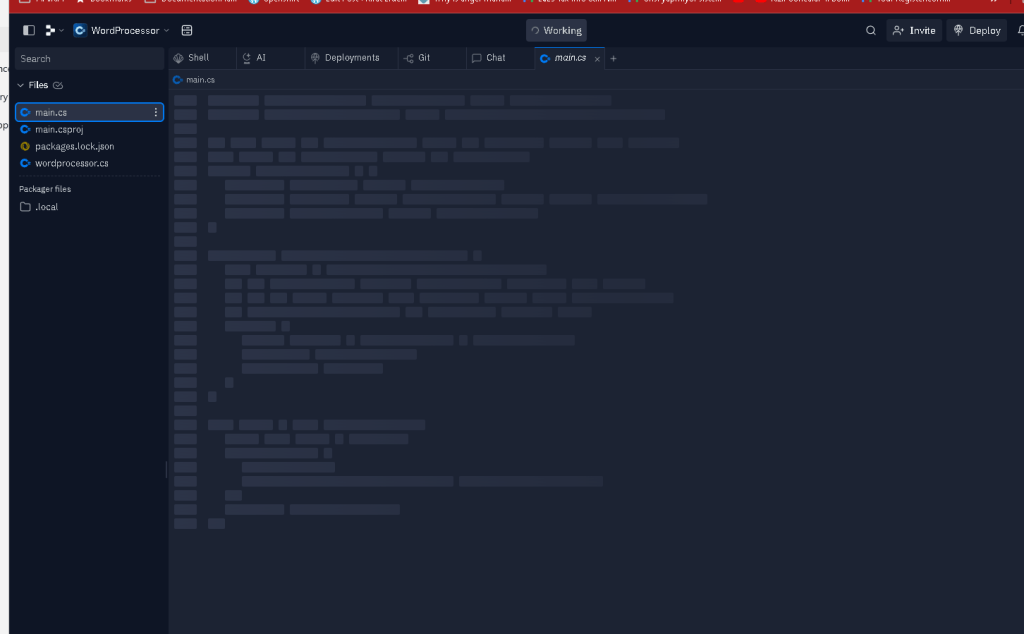1024x634 pixels.
Task: Open packages.lock.json file
Action: (x=89, y=146)
